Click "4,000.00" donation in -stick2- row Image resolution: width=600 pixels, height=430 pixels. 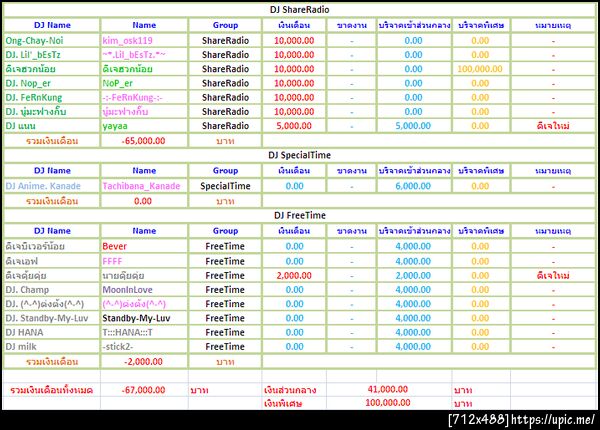413,347
